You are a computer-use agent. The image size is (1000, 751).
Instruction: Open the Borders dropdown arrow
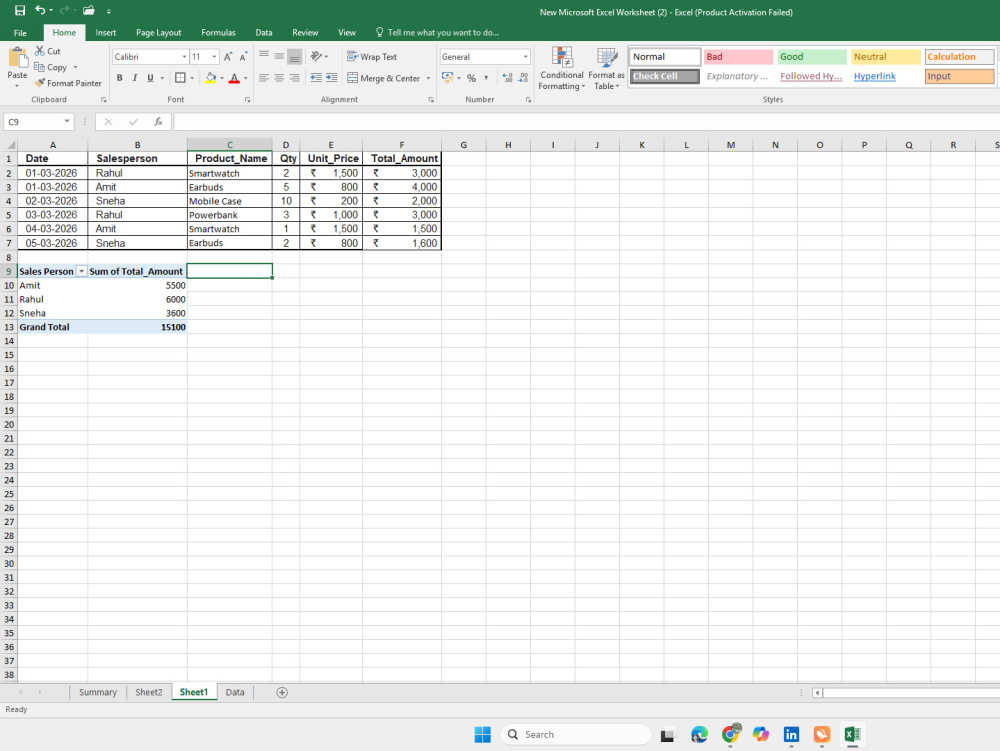click(x=192, y=78)
